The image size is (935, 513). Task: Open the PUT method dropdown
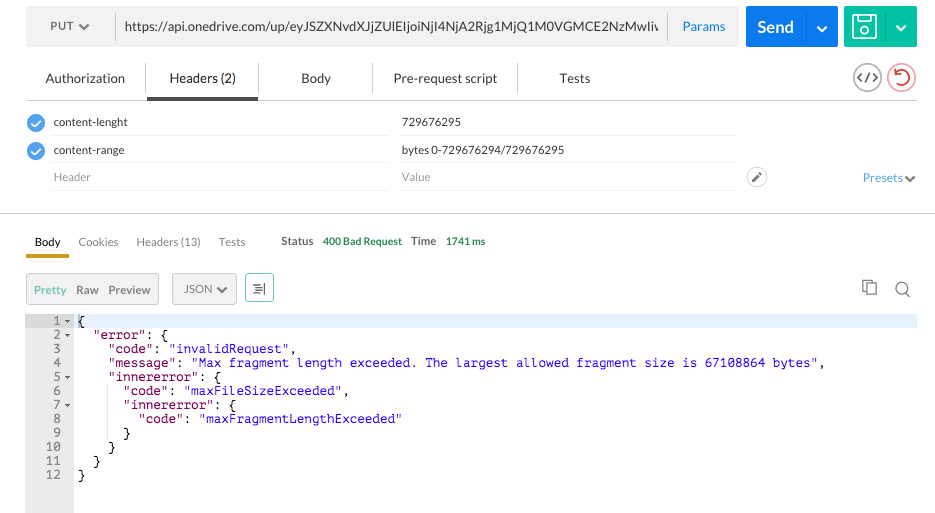(69, 26)
